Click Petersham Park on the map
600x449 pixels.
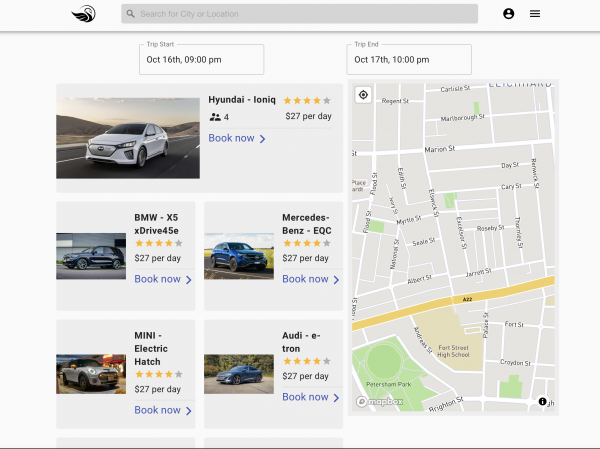click(x=388, y=384)
